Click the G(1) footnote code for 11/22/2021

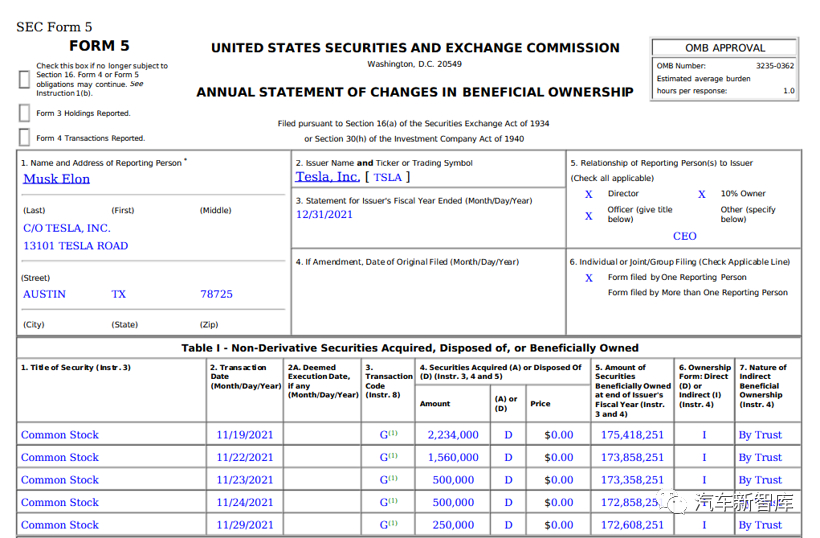coord(388,457)
